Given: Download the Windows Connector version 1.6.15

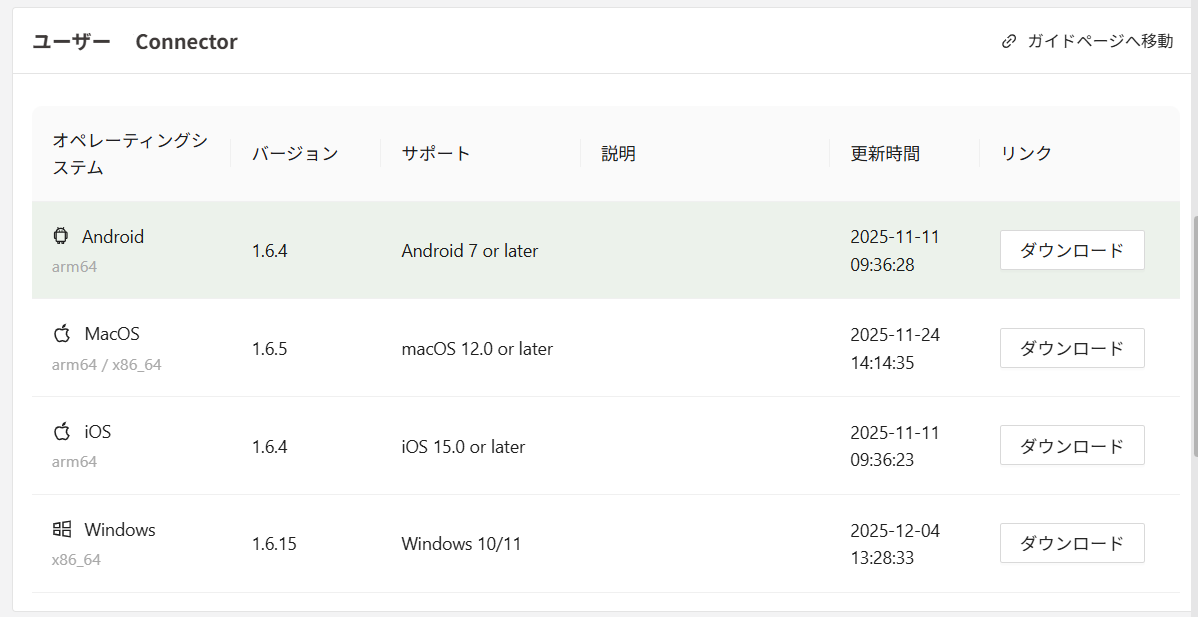Looking at the screenshot, I should click(1072, 543).
